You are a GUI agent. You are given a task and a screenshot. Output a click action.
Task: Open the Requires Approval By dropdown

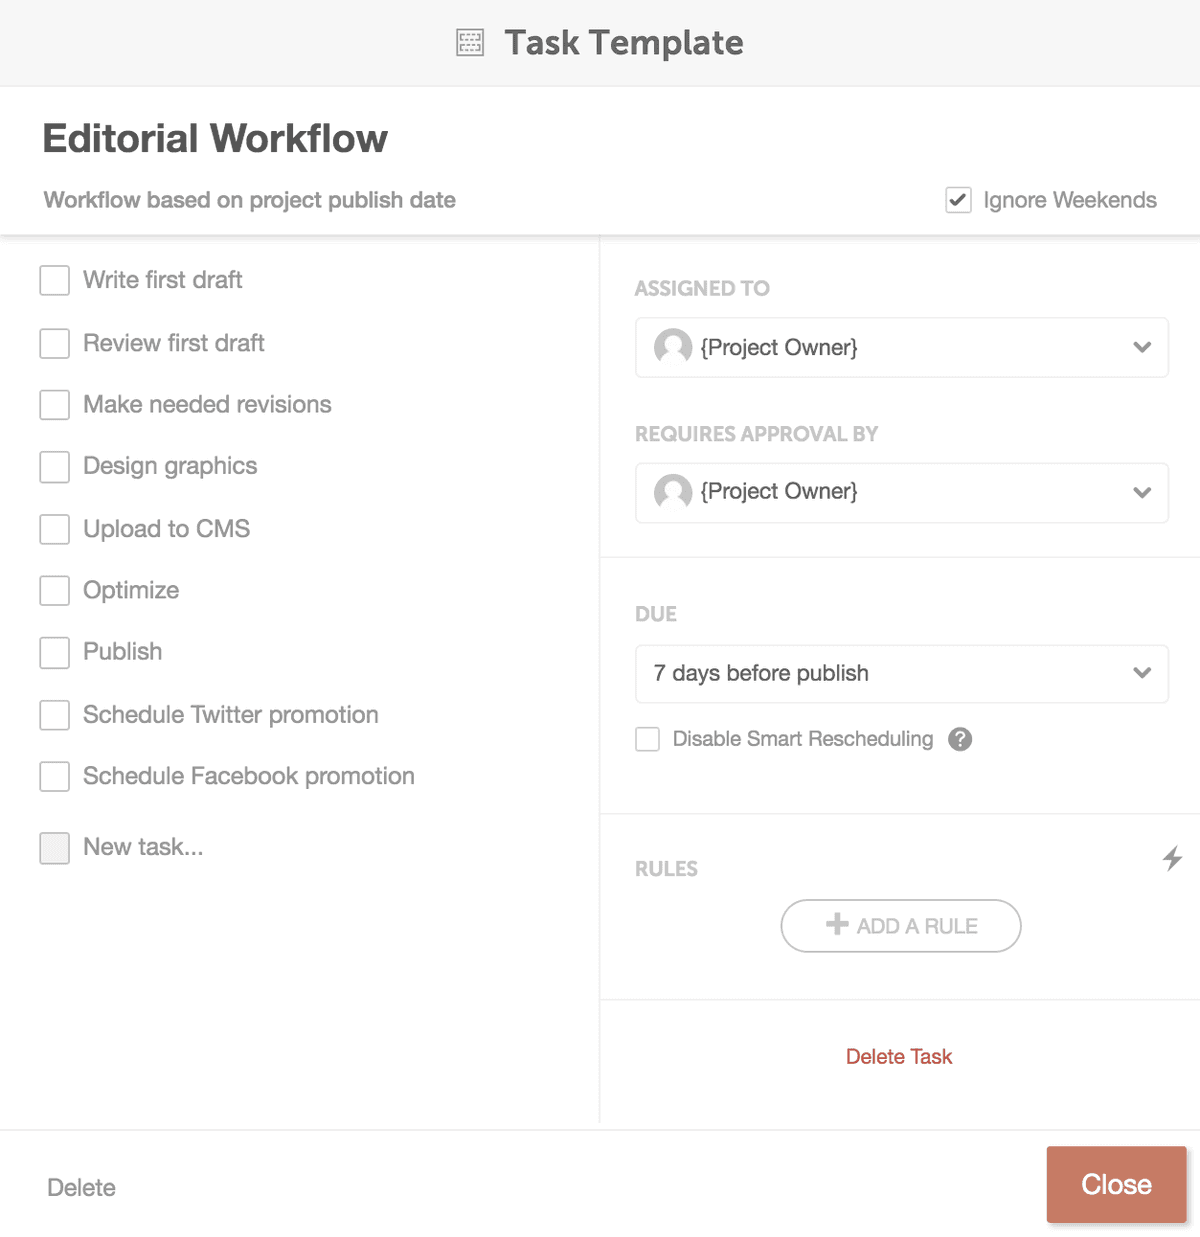point(901,492)
